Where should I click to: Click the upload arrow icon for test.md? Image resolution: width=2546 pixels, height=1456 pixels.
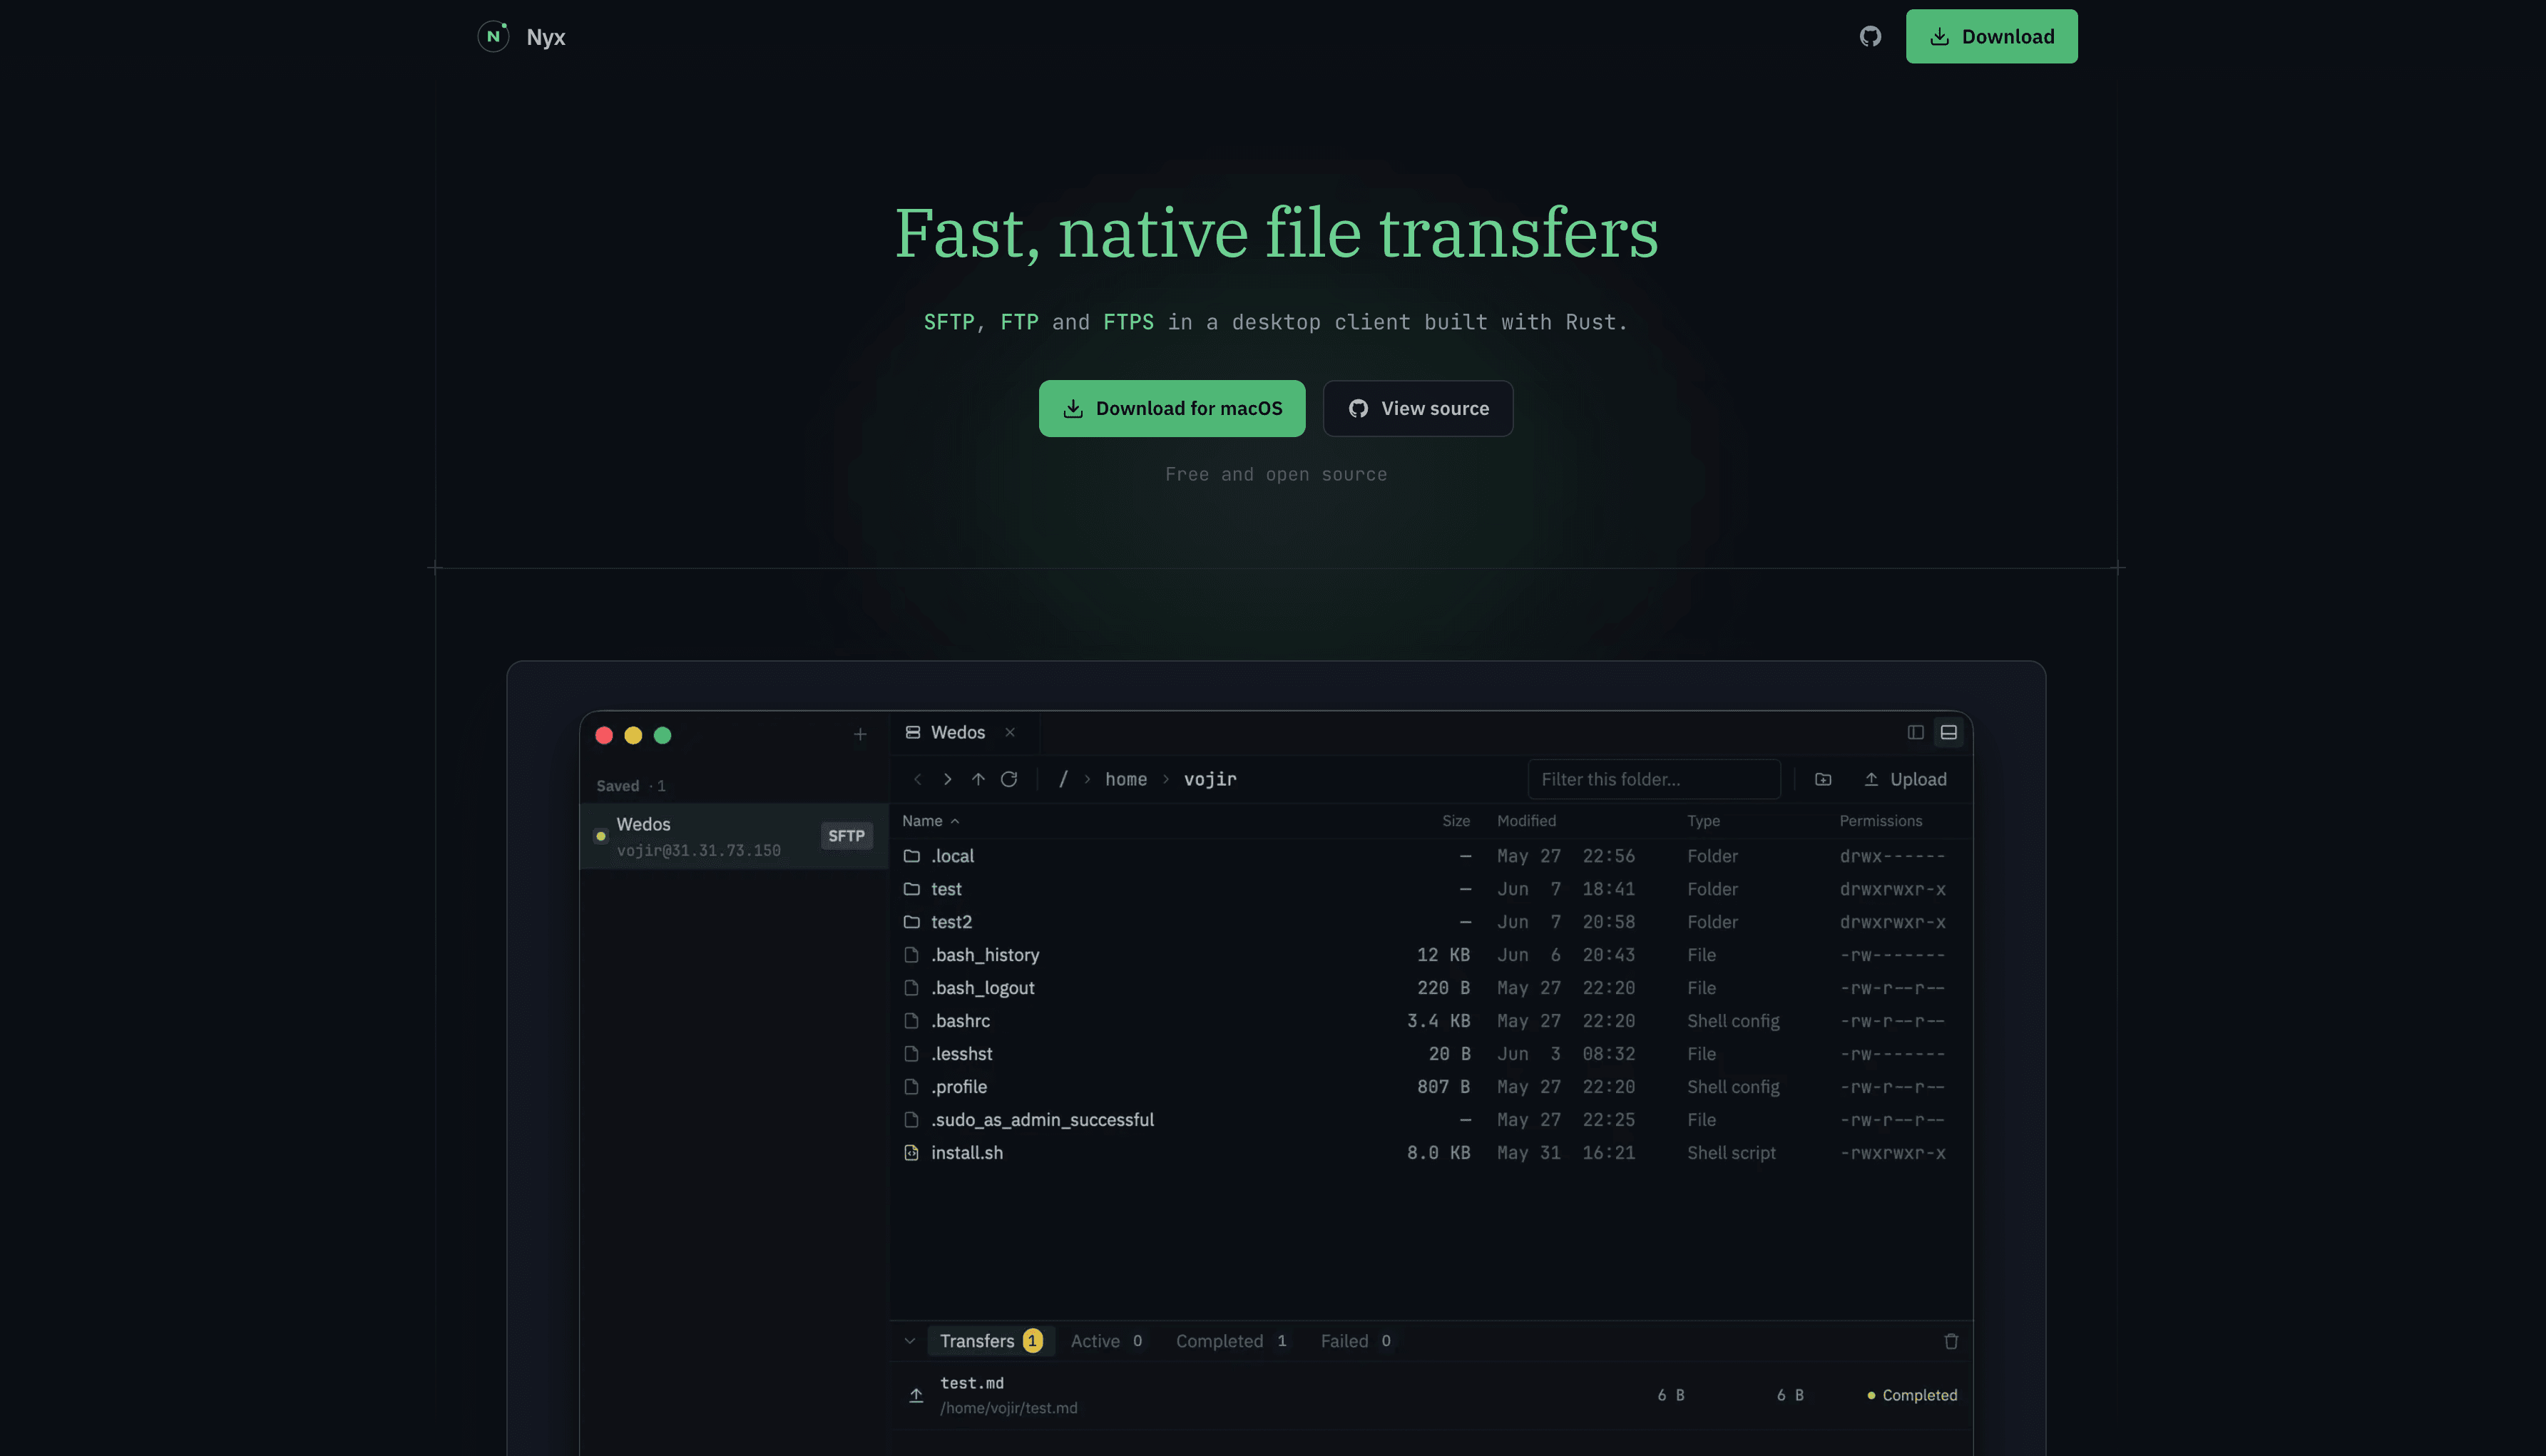[x=916, y=1395]
